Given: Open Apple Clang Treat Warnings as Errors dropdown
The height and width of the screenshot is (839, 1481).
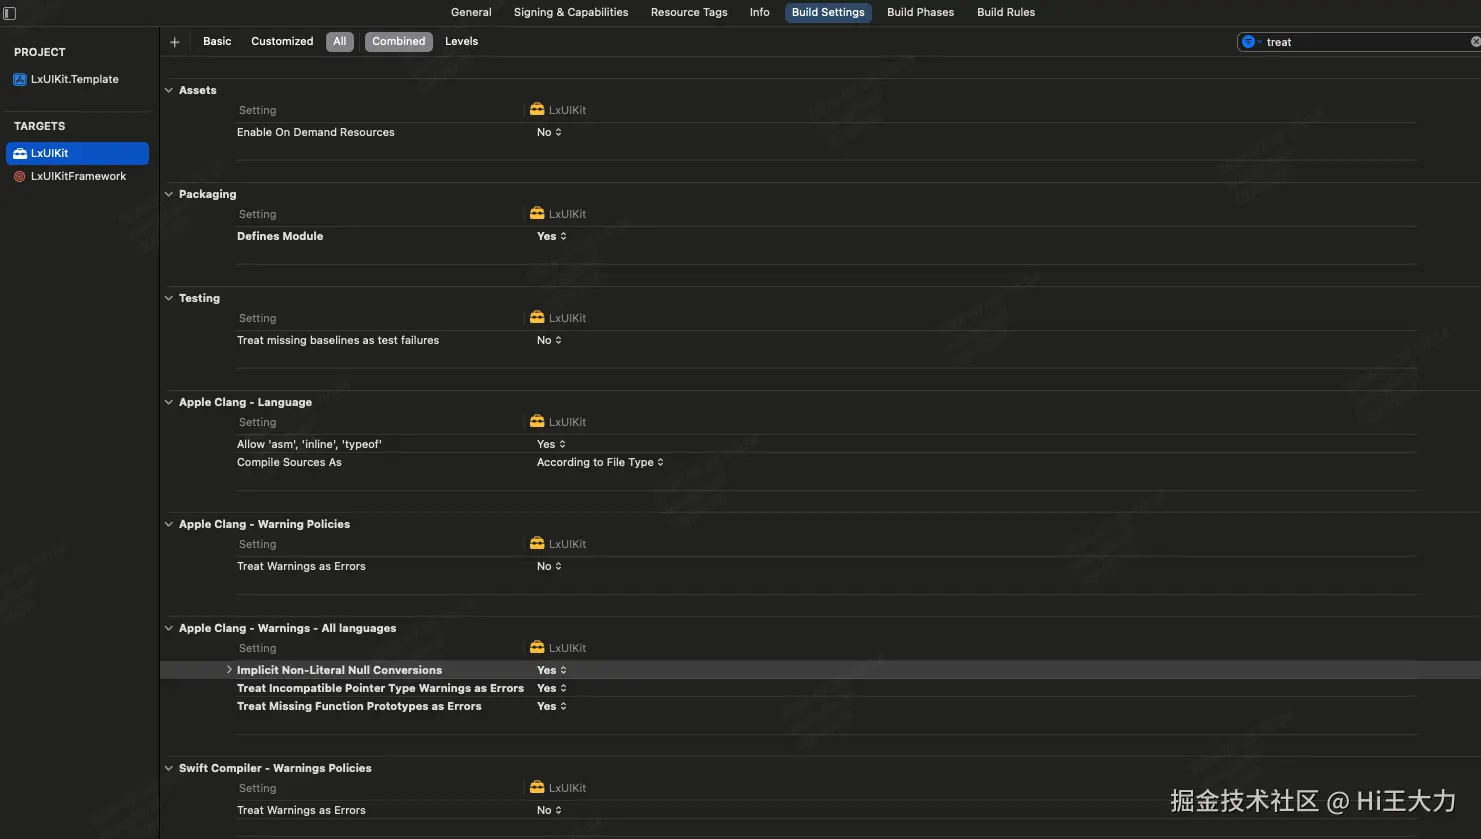Looking at the screenshot, I should tap(549, 566).
